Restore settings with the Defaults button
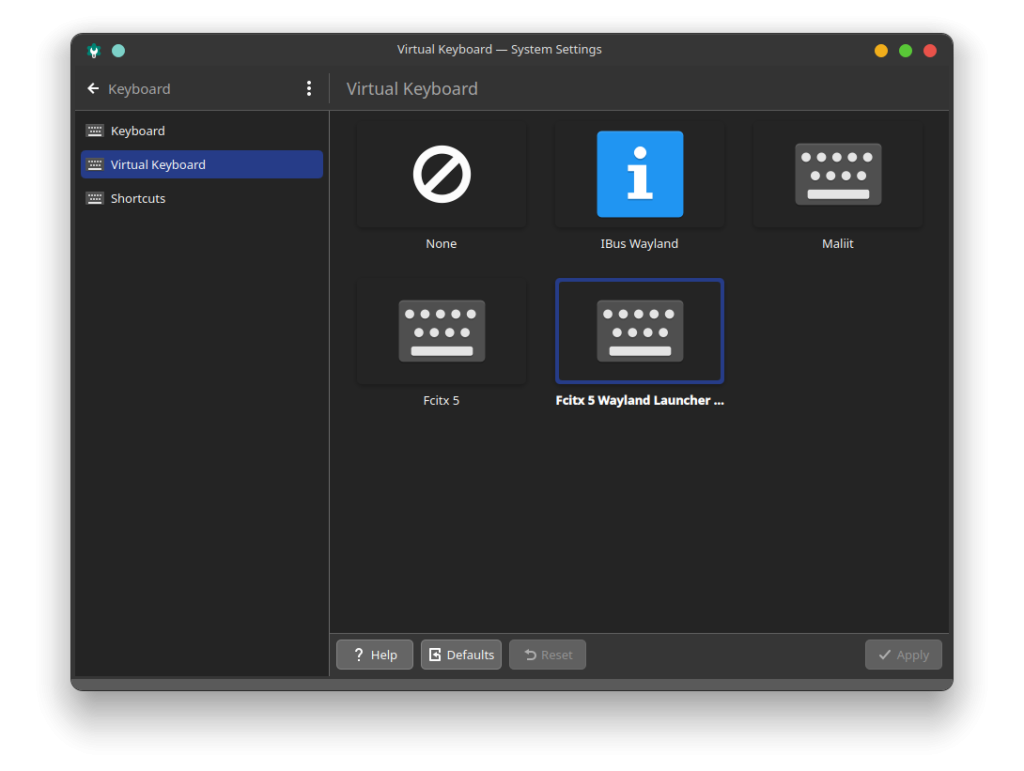 click(x=461, y=655)
